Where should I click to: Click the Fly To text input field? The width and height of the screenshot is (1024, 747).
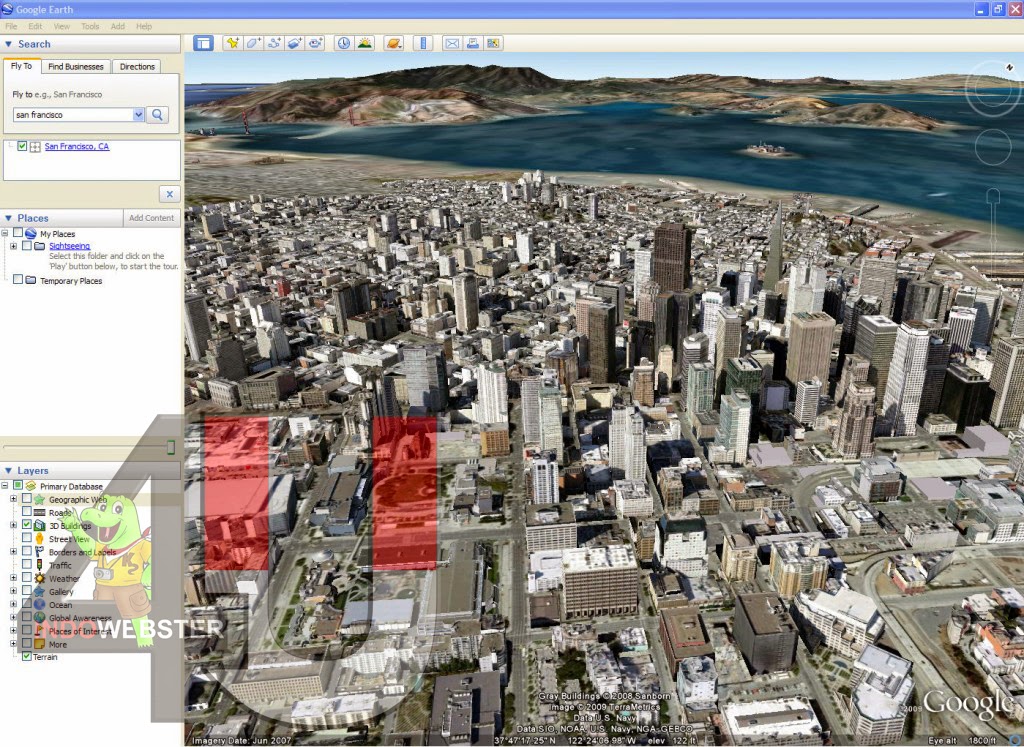click(72, 115)
